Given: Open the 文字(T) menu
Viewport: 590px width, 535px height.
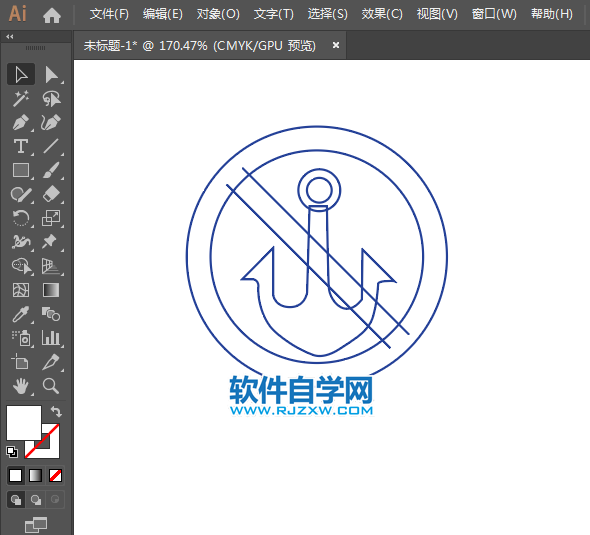Looking at the screenshot, I should coord(274,14).
